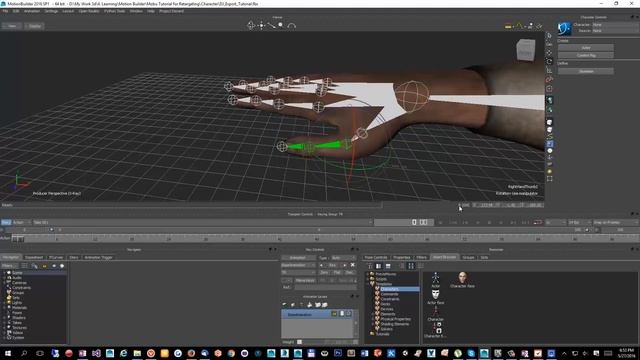Click the View menu button in viewer
The height and width of the screenshot is (360, 640).
[x=12, y=26]
